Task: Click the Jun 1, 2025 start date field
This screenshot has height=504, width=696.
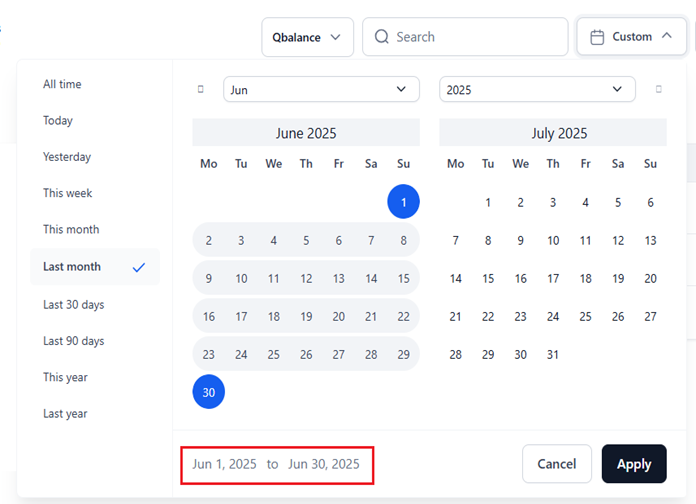Action: pos(225,464)
